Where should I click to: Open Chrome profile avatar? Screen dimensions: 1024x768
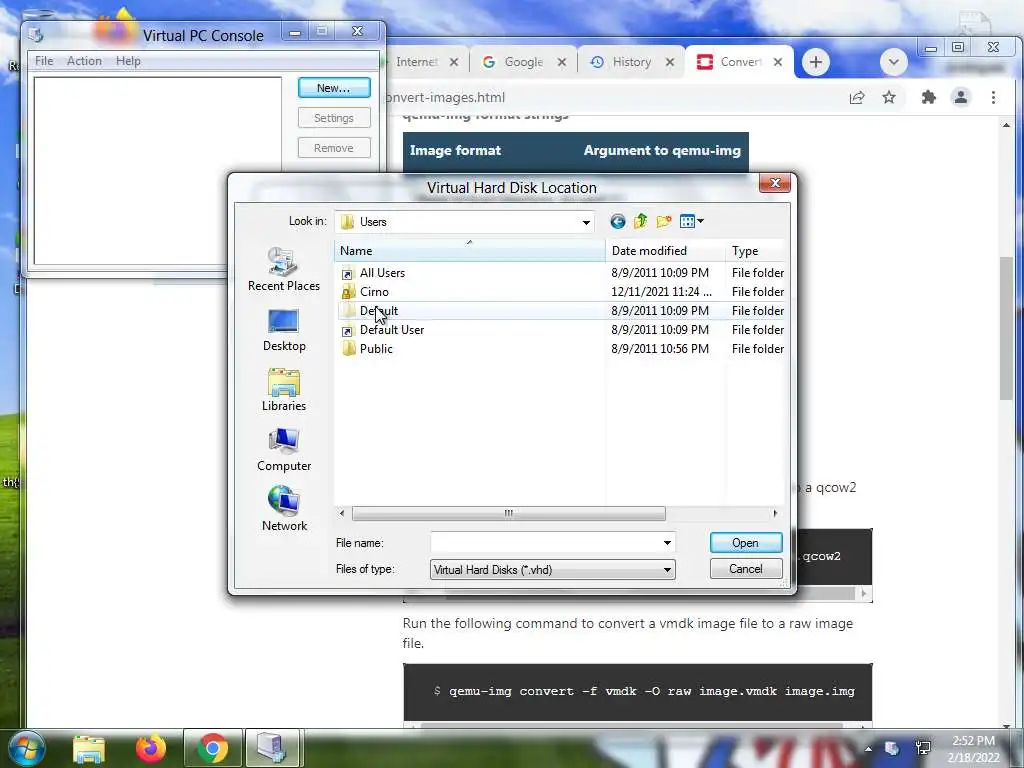[961, 97]
